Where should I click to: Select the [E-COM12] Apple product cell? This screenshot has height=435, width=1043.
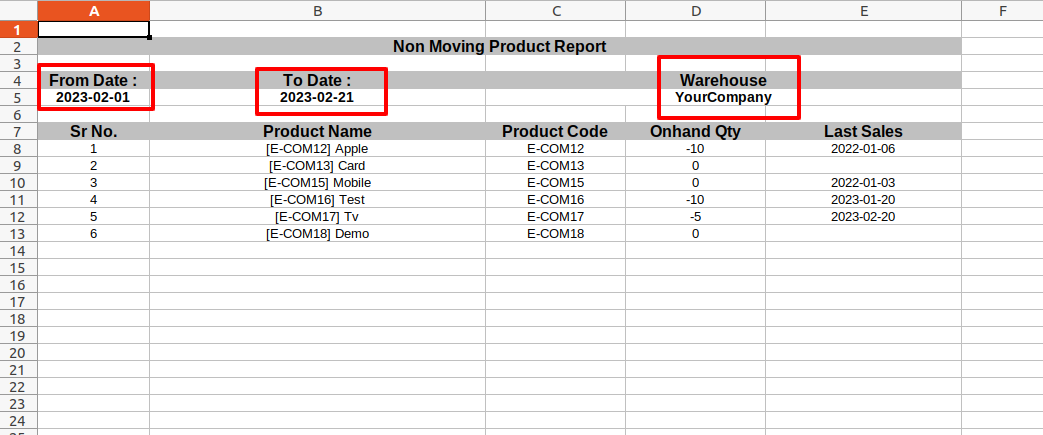point(317,148)
